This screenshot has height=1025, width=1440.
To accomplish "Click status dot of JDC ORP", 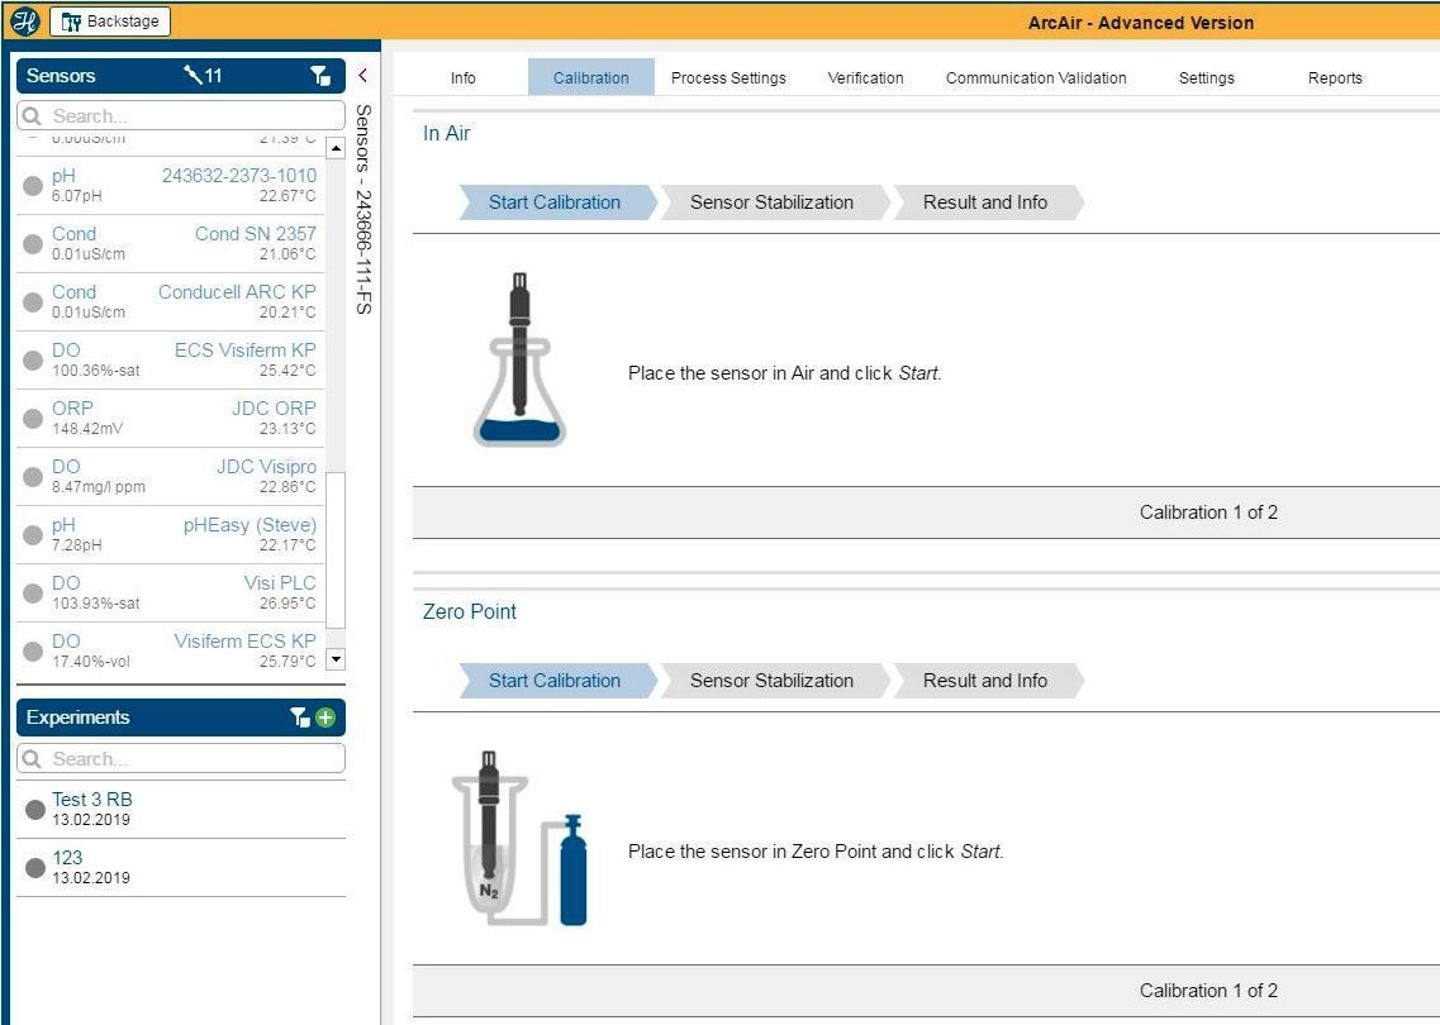I will [33, 418].
